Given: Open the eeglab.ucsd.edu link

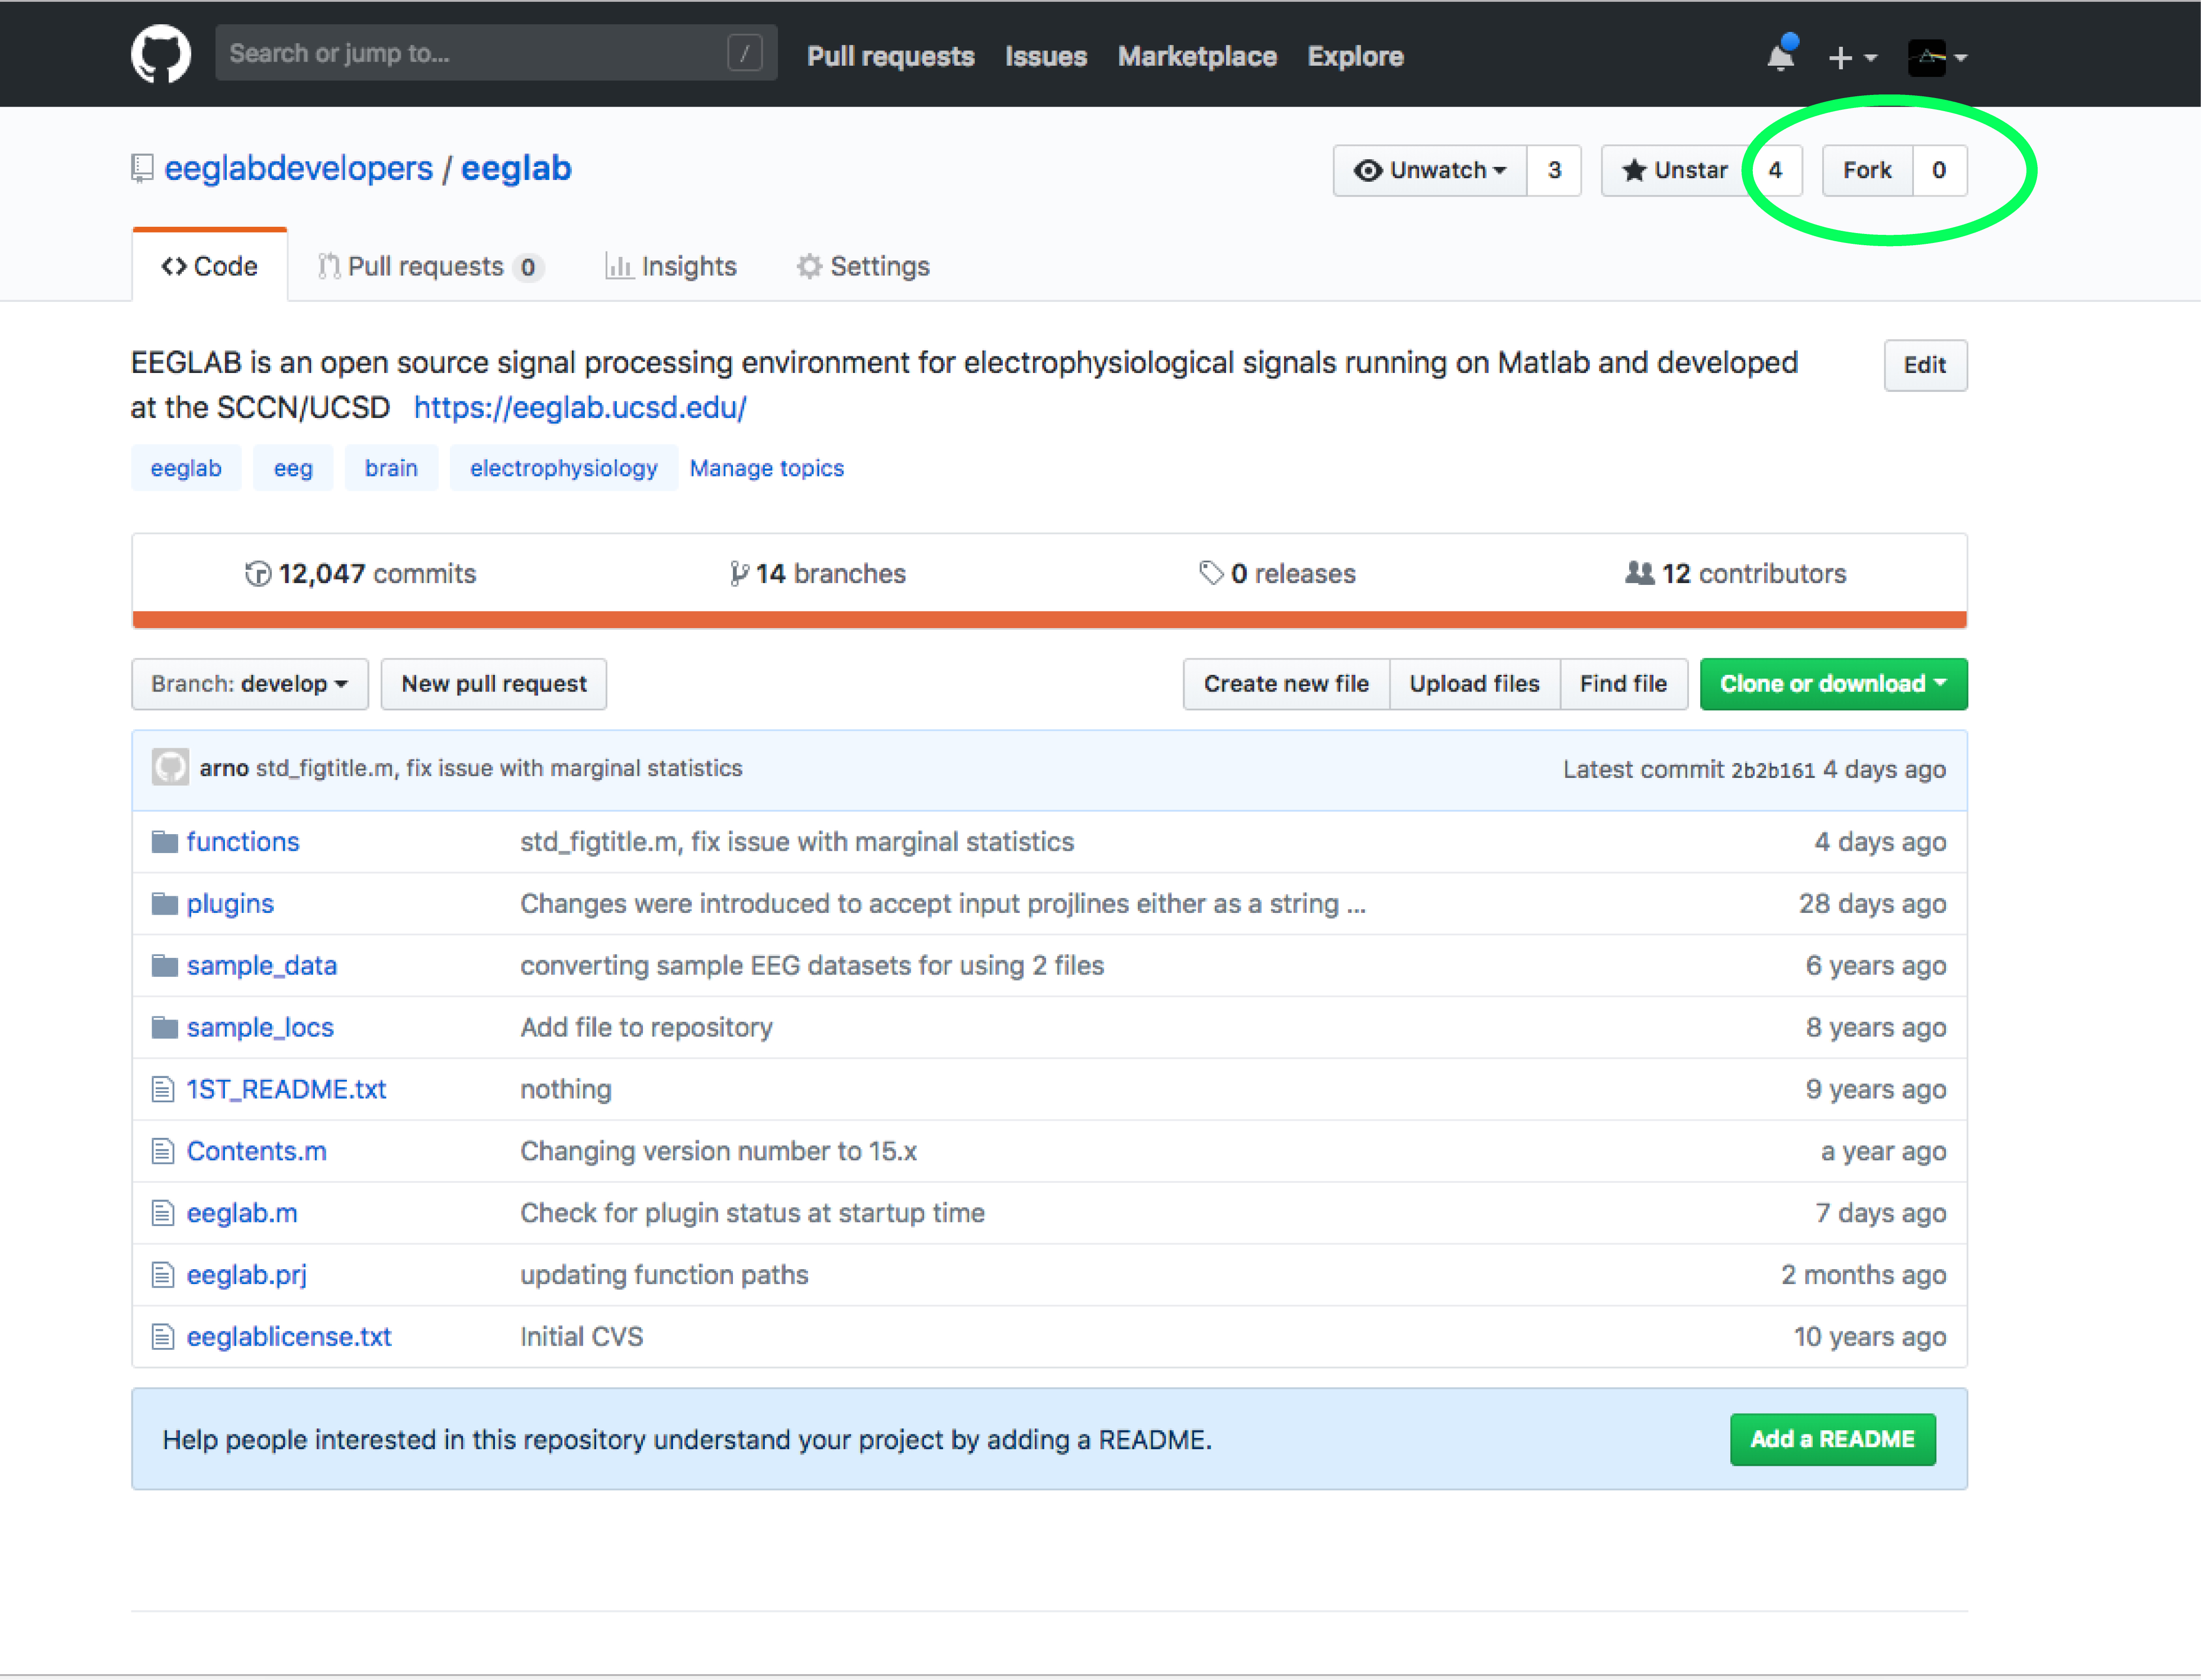Looking at the screenshot, I should coord(580,407).
